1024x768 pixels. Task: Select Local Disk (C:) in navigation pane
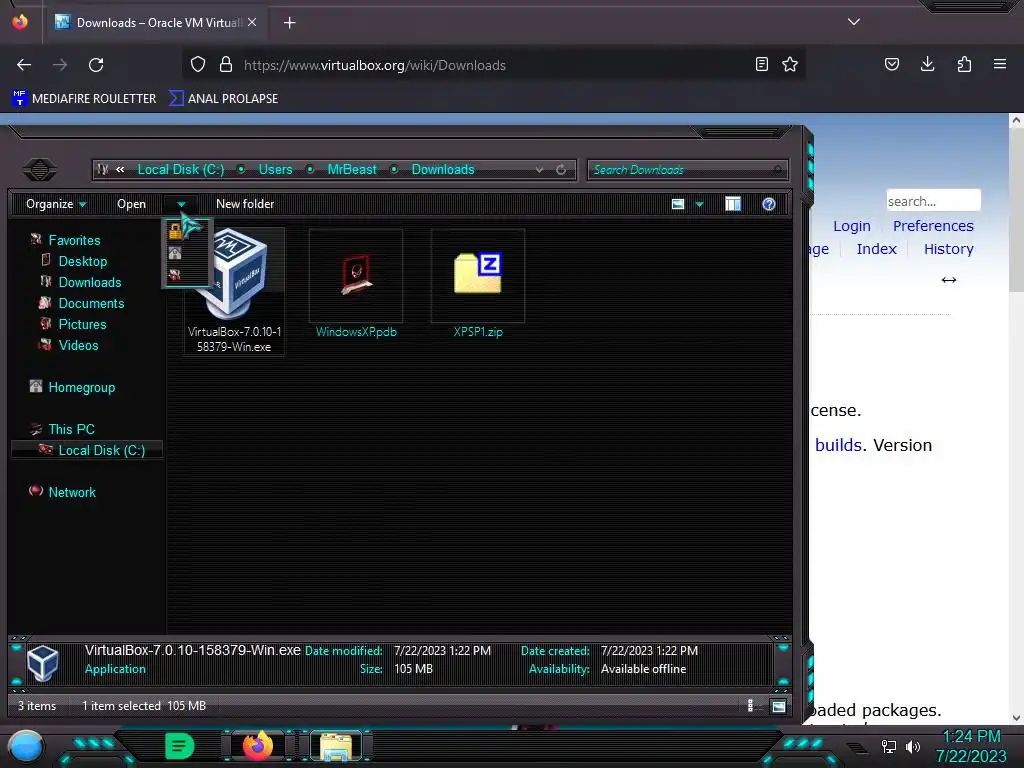(101, 450)
